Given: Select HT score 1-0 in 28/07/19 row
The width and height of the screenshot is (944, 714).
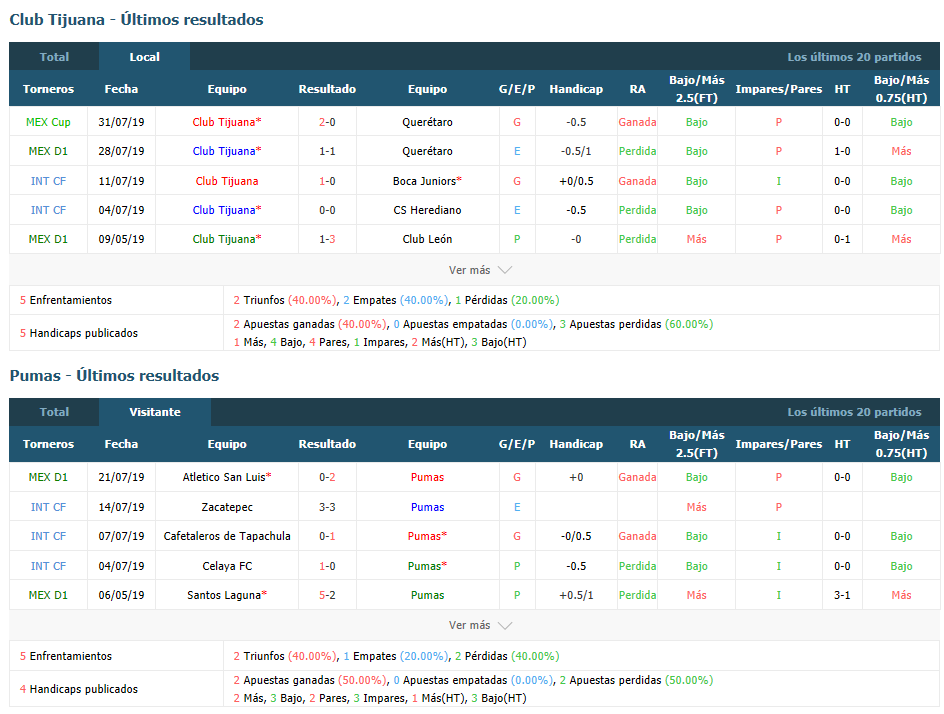Looking at the screenshot, I should click(x=842, y=151).
